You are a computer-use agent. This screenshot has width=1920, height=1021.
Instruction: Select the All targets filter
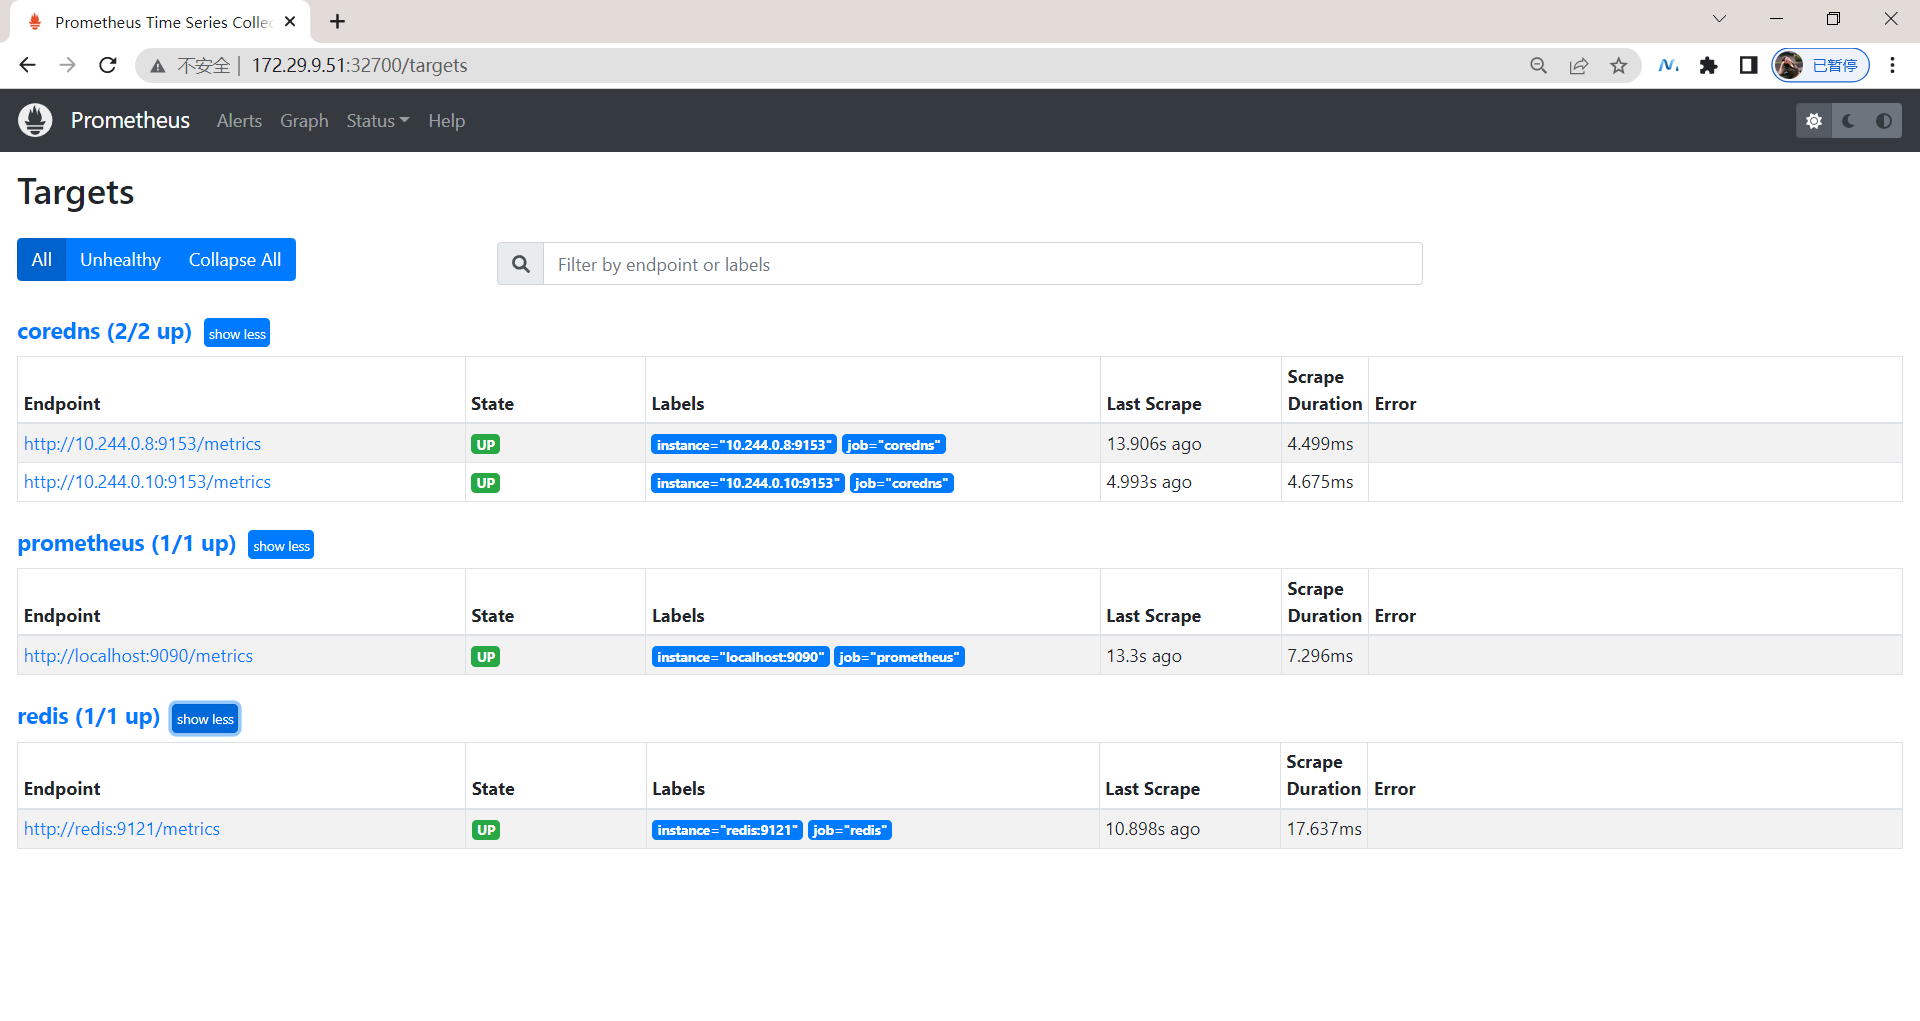pos(41,260)
